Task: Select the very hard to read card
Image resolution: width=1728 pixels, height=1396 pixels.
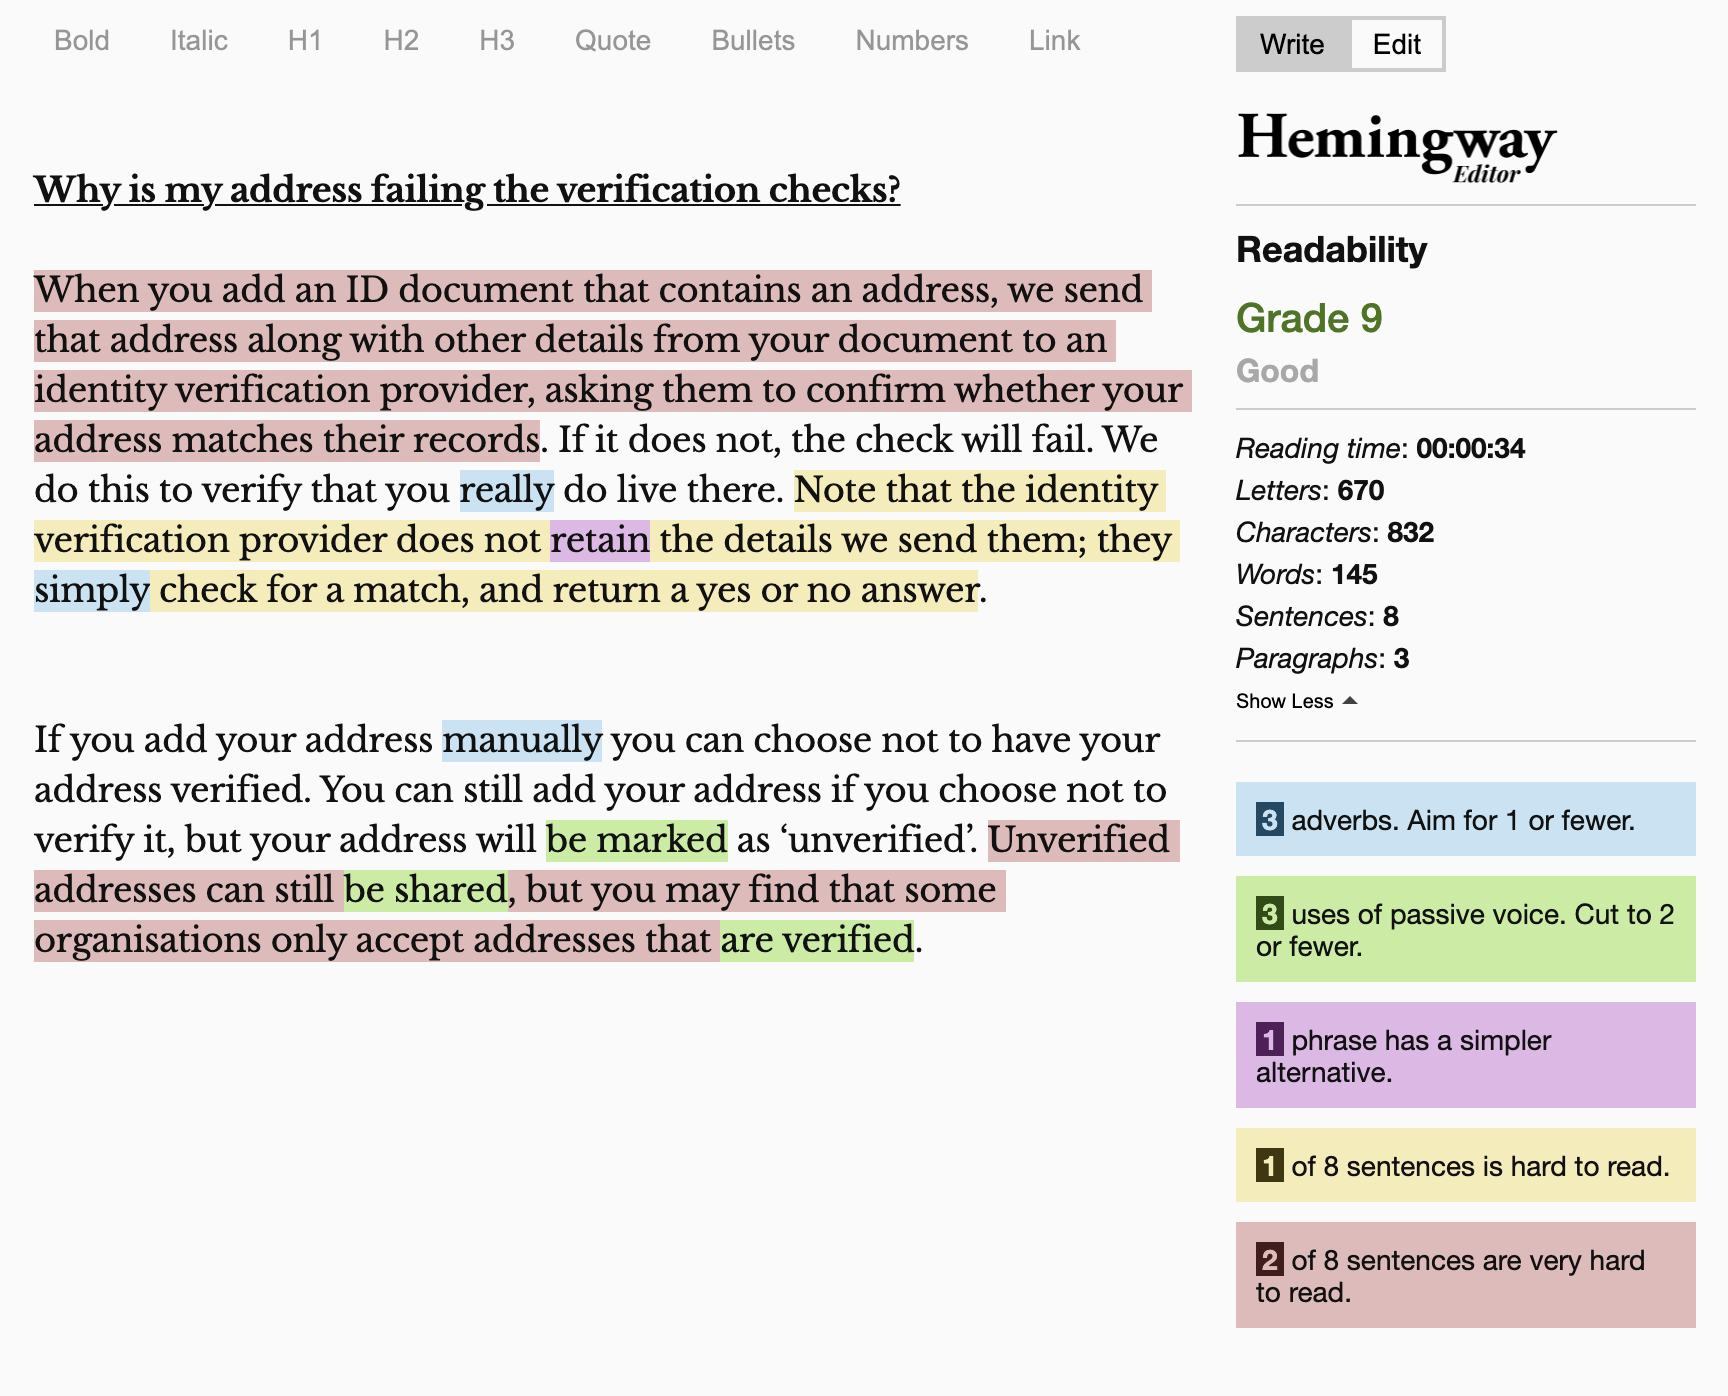Action: tap(1466, 1275)
